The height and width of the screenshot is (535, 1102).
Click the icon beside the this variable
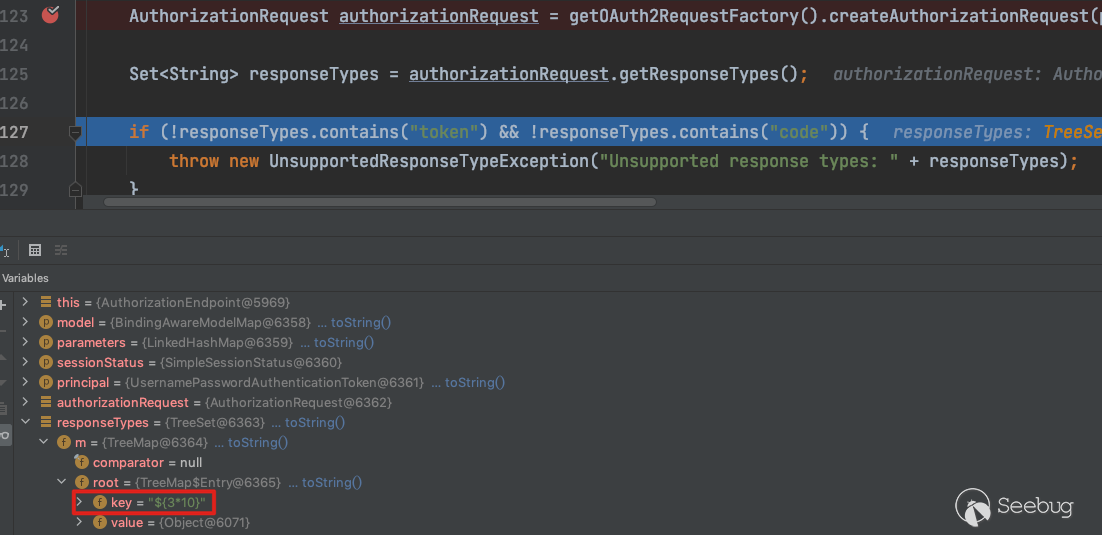click(x=45, y=302)
